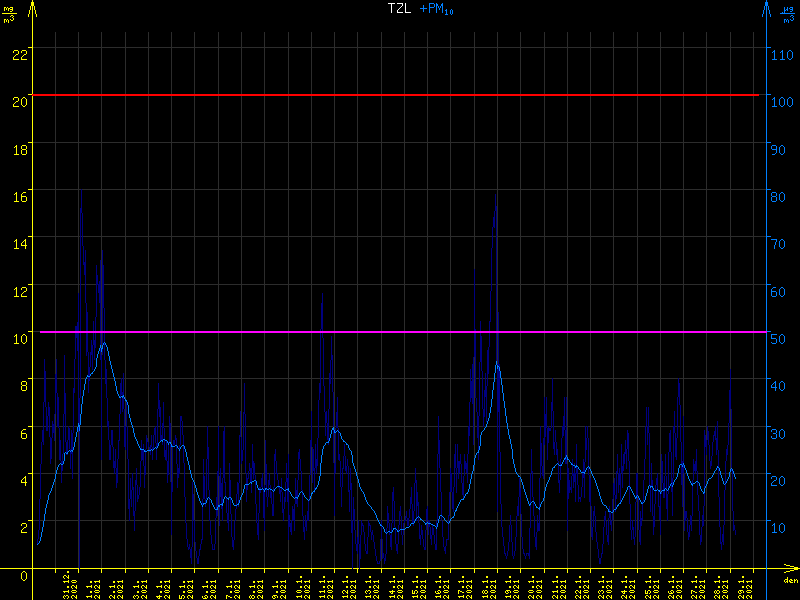Click the 0 value on left axis
Screen dimensions: 800x600
point(23,577)
